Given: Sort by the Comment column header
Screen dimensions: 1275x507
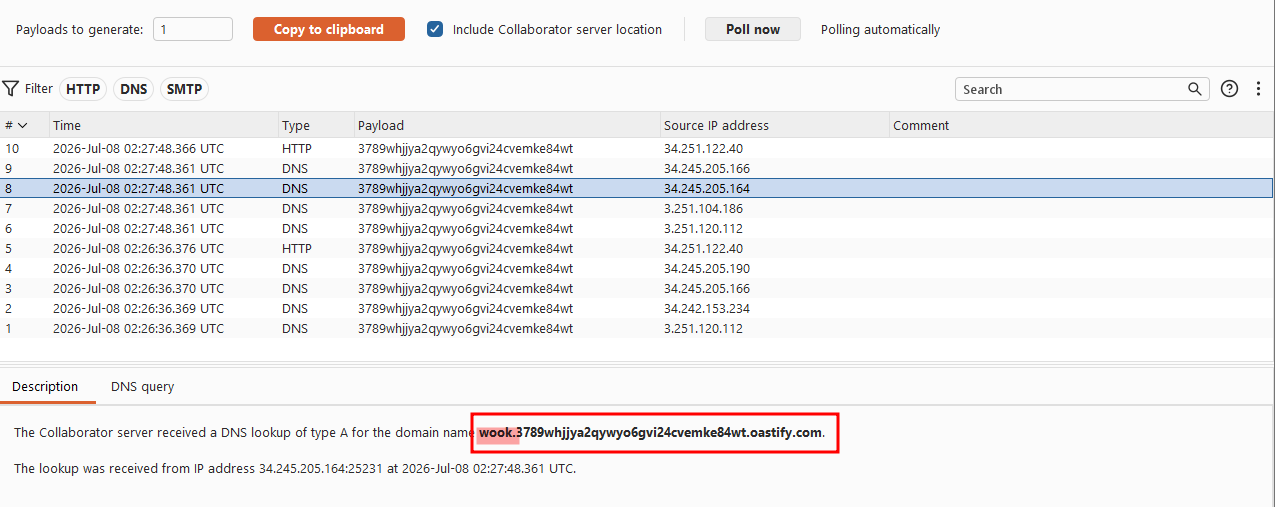Looking at the screenshot, I should 1081,125.
